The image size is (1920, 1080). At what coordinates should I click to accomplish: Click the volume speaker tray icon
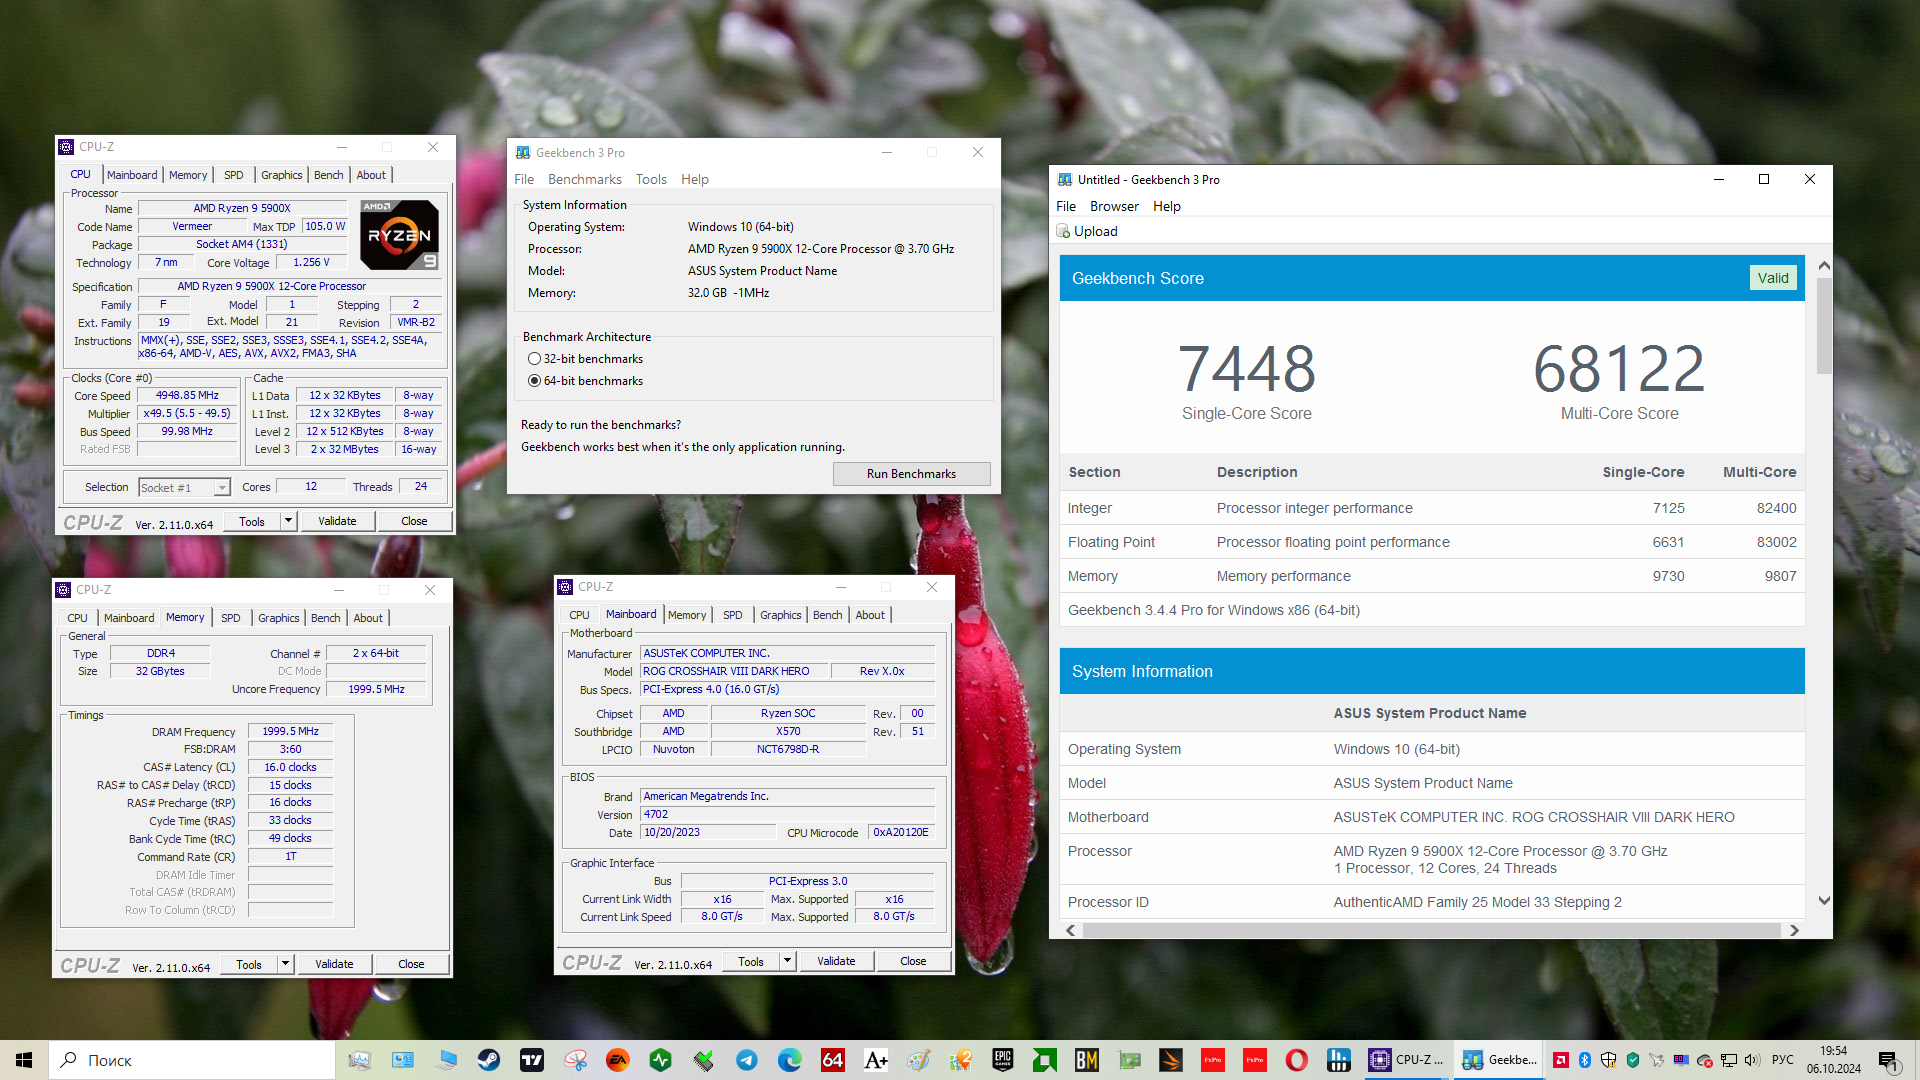[x=1752, y=1060]
